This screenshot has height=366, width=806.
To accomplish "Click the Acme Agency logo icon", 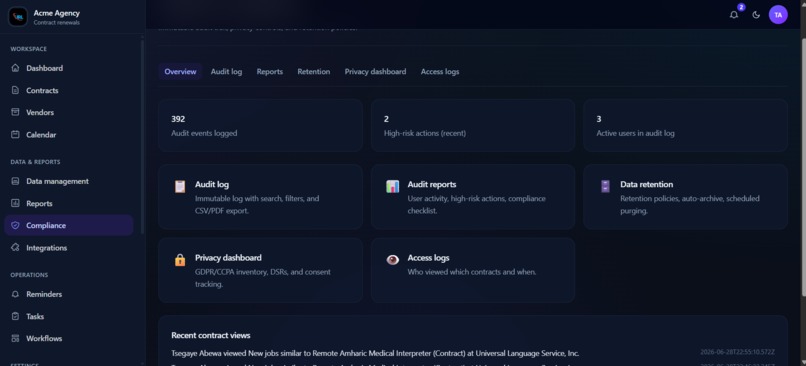I will (x=18, y=16).
